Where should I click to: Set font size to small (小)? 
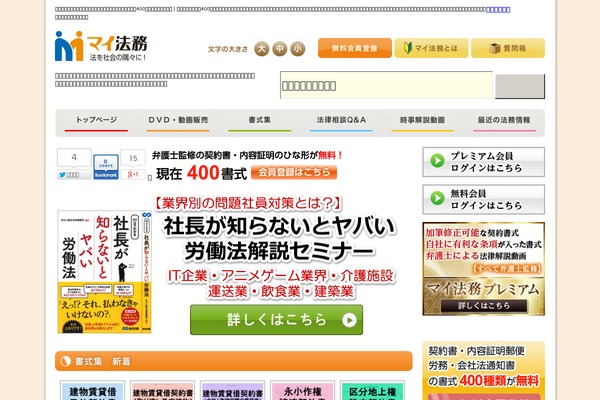(x=298, y=49)
